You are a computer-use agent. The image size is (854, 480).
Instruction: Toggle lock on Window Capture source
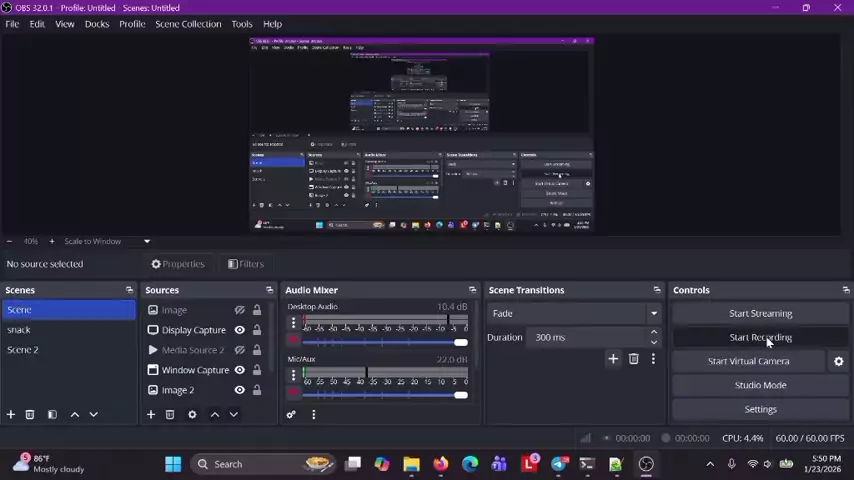257,370
